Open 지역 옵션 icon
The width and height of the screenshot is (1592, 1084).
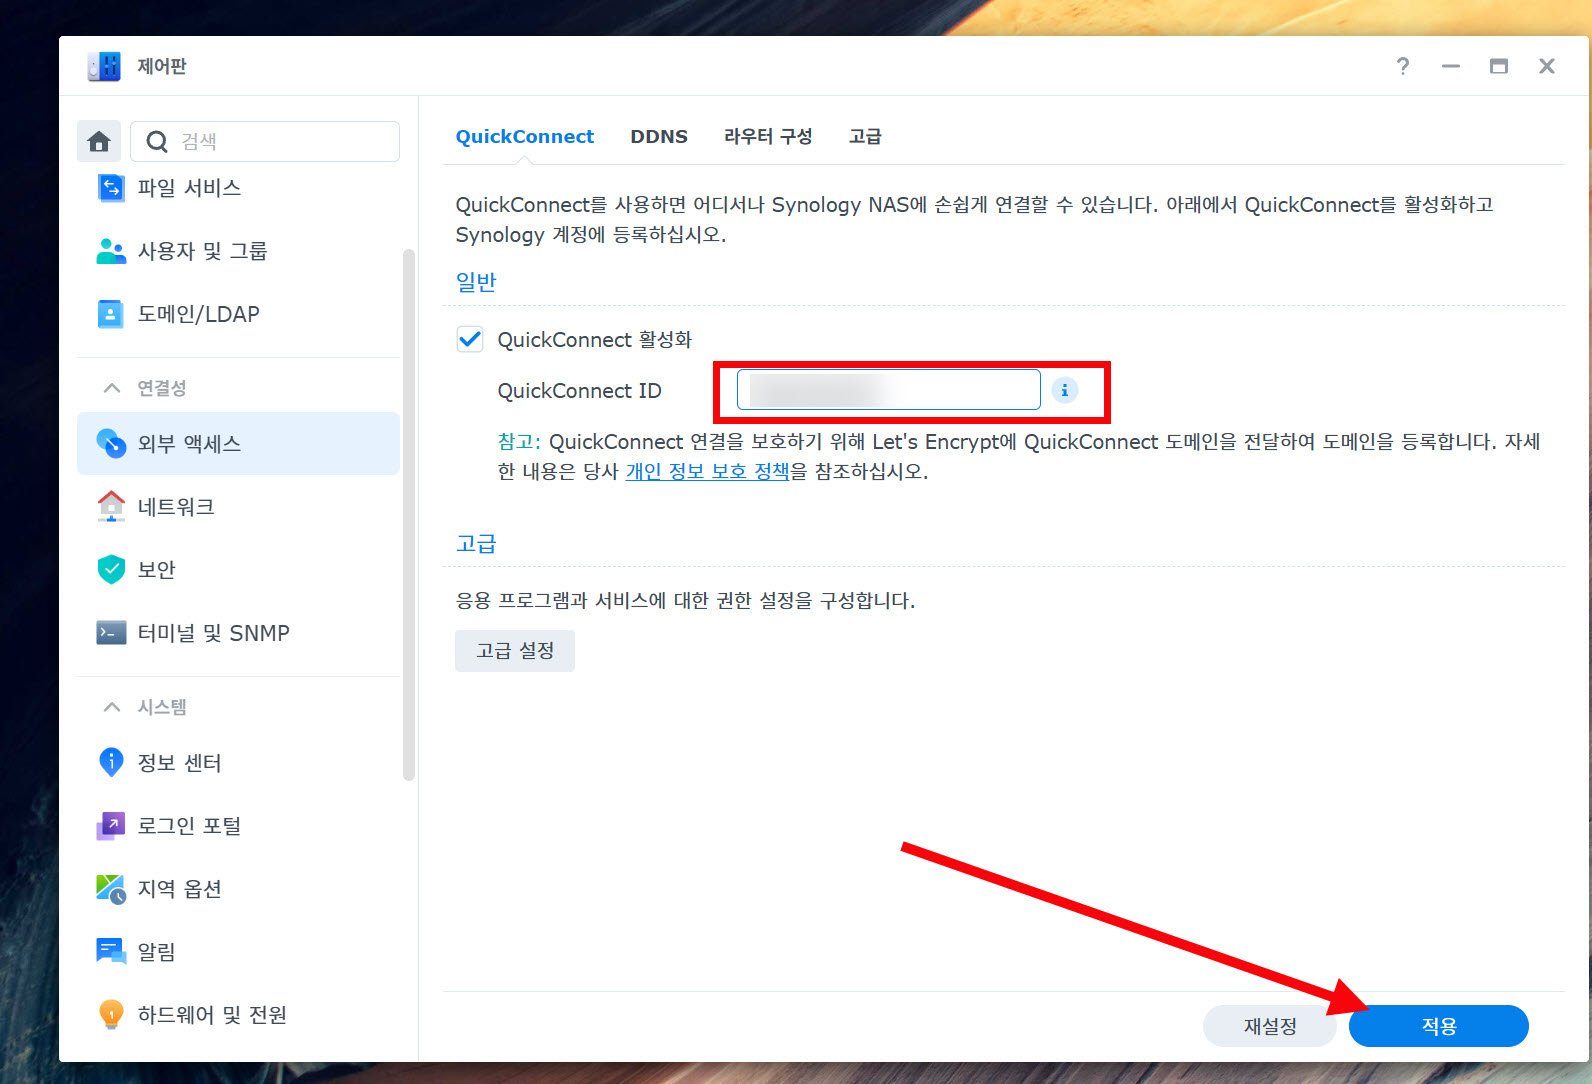point(111,888)
